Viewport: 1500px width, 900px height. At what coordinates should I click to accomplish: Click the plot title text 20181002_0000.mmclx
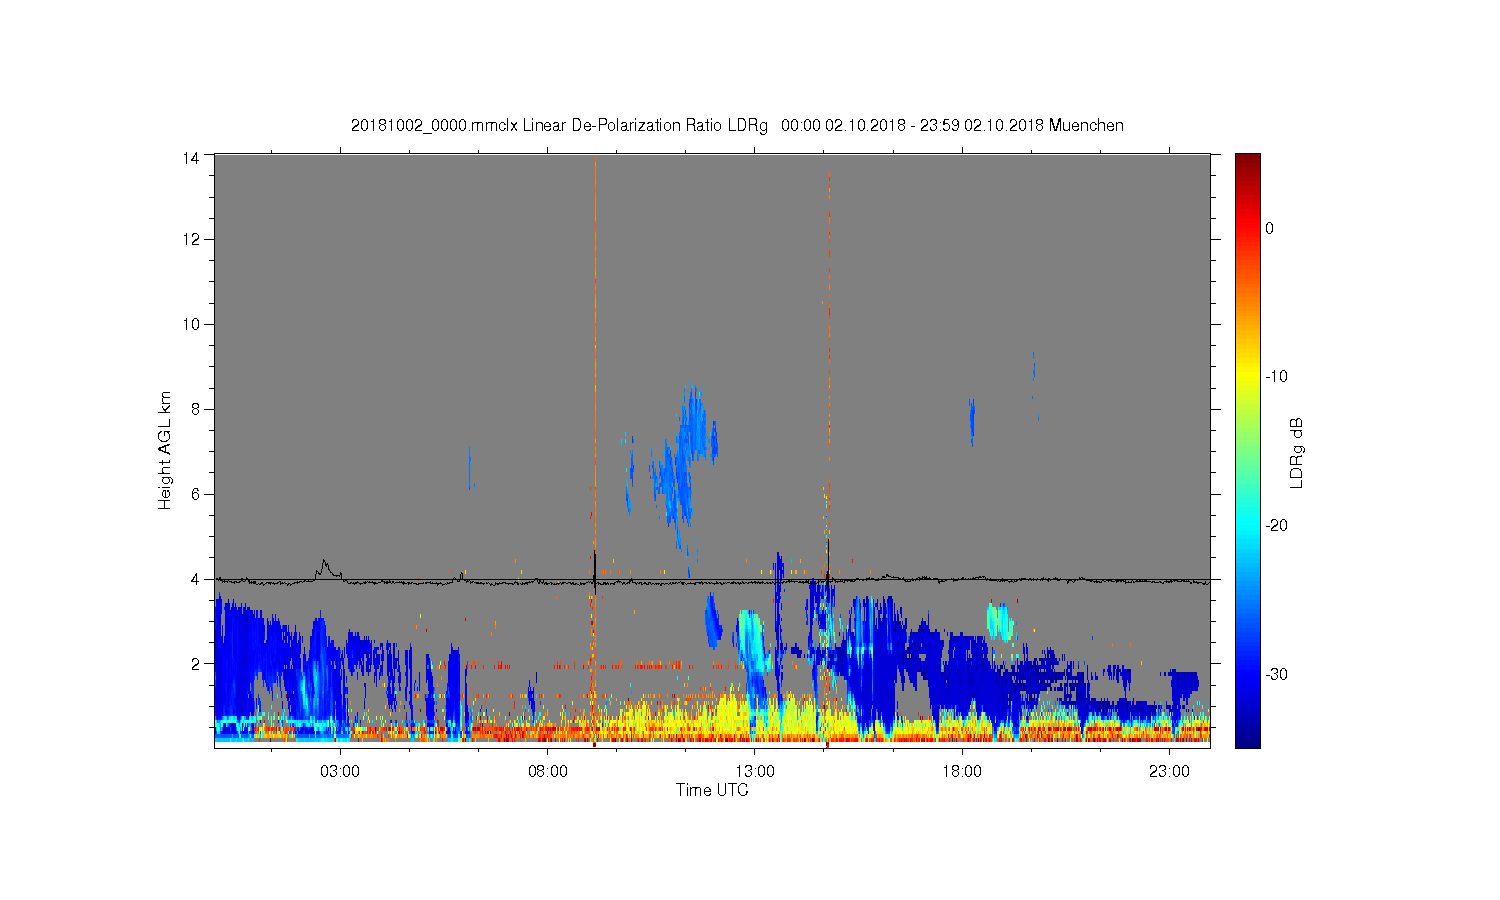point(434,126)
